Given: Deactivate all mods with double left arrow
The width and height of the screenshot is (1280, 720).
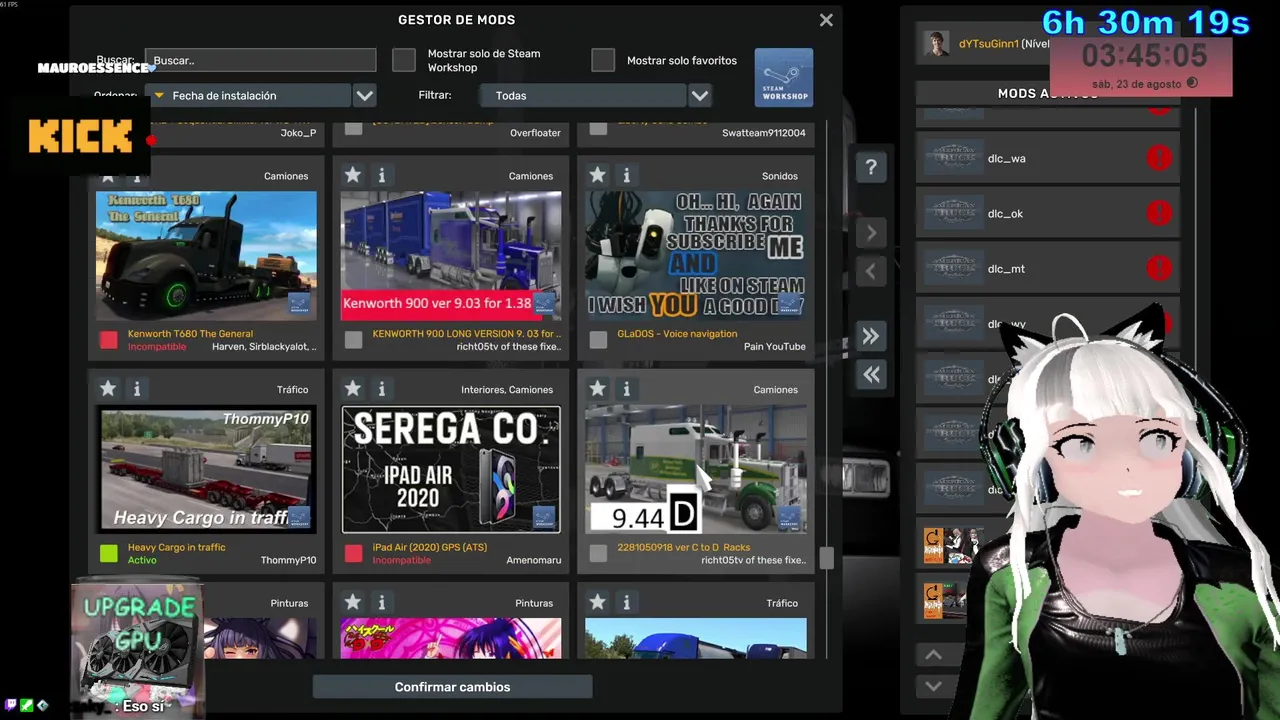Looking at the screenshot, I should [871, 374].
